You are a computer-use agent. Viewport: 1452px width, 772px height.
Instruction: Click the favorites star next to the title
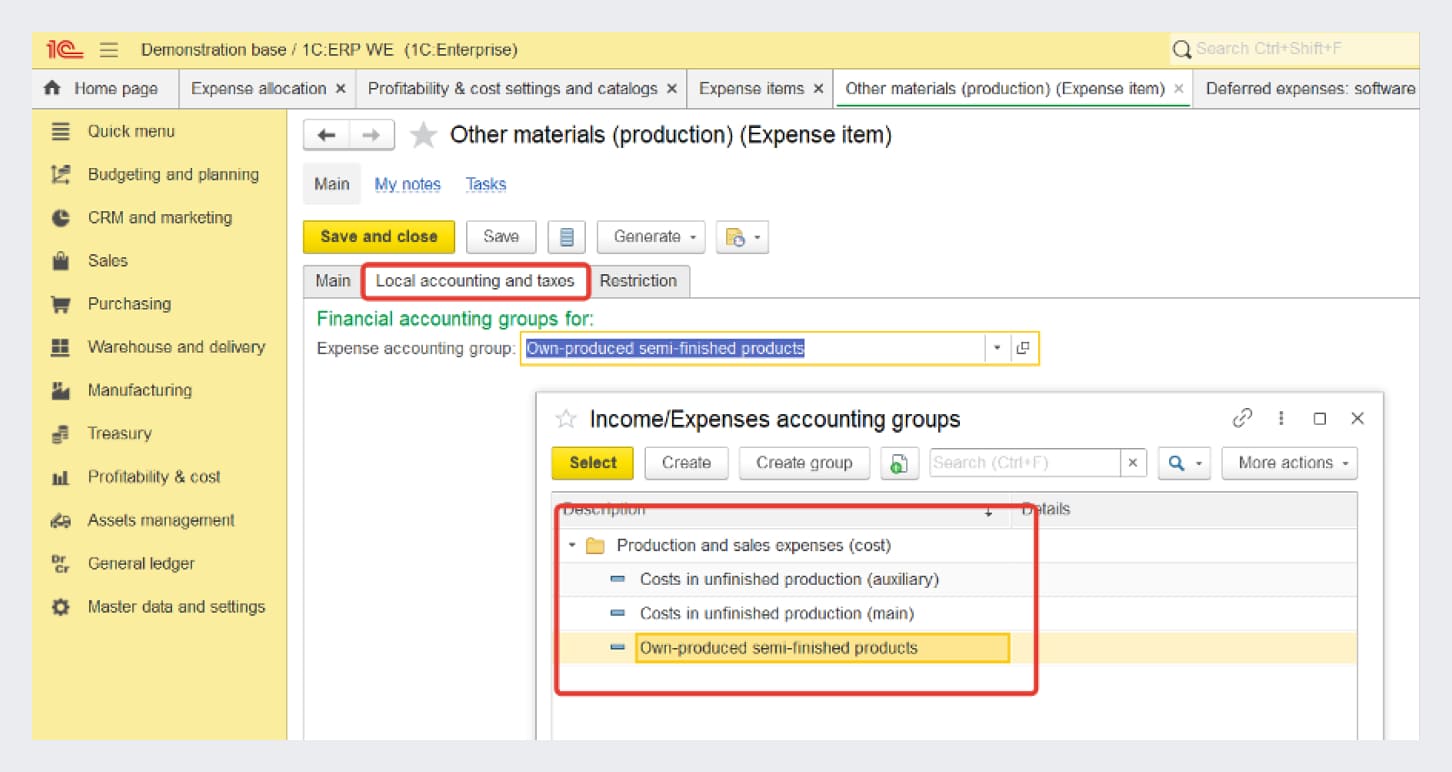424,135
